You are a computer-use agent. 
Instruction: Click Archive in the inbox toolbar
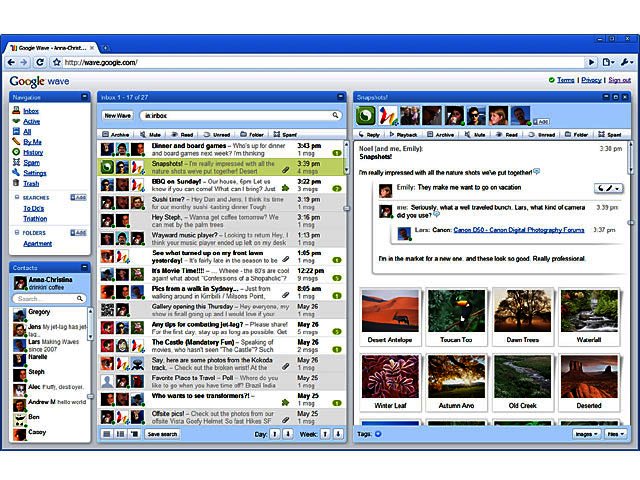click(x=116, y=134)
